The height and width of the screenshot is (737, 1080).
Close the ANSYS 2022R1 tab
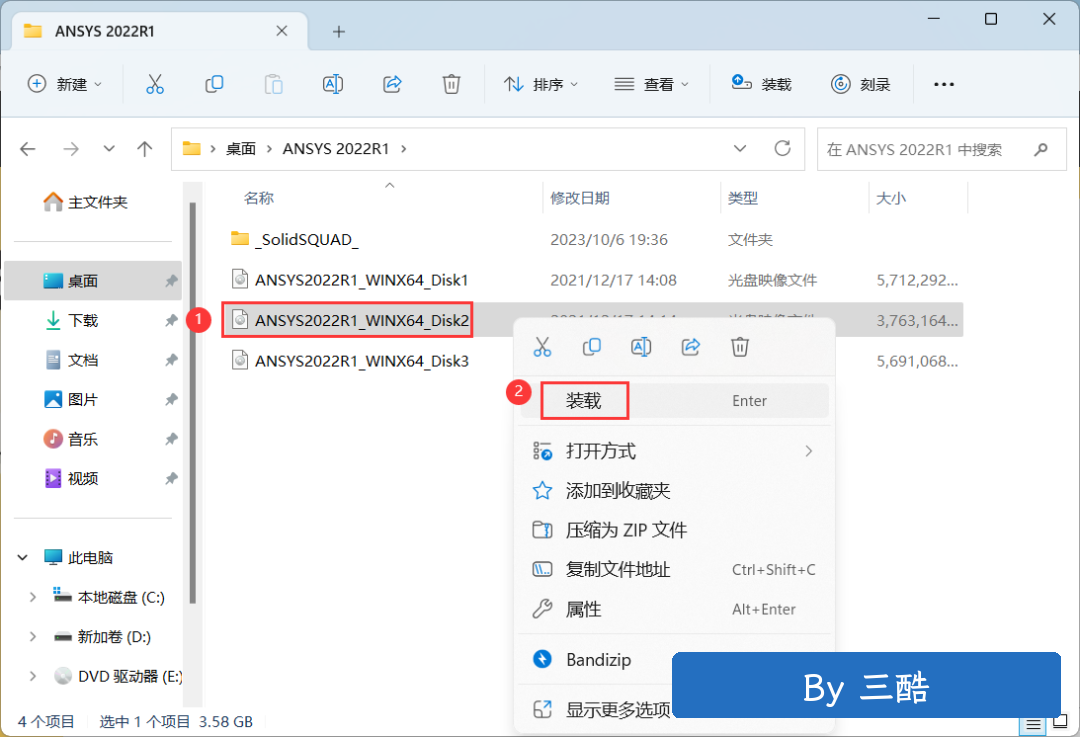click(x=282, y=31)
